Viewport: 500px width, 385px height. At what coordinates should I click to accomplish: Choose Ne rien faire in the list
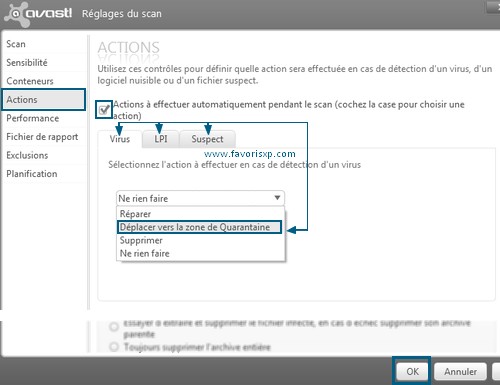[x=201, y=253]
